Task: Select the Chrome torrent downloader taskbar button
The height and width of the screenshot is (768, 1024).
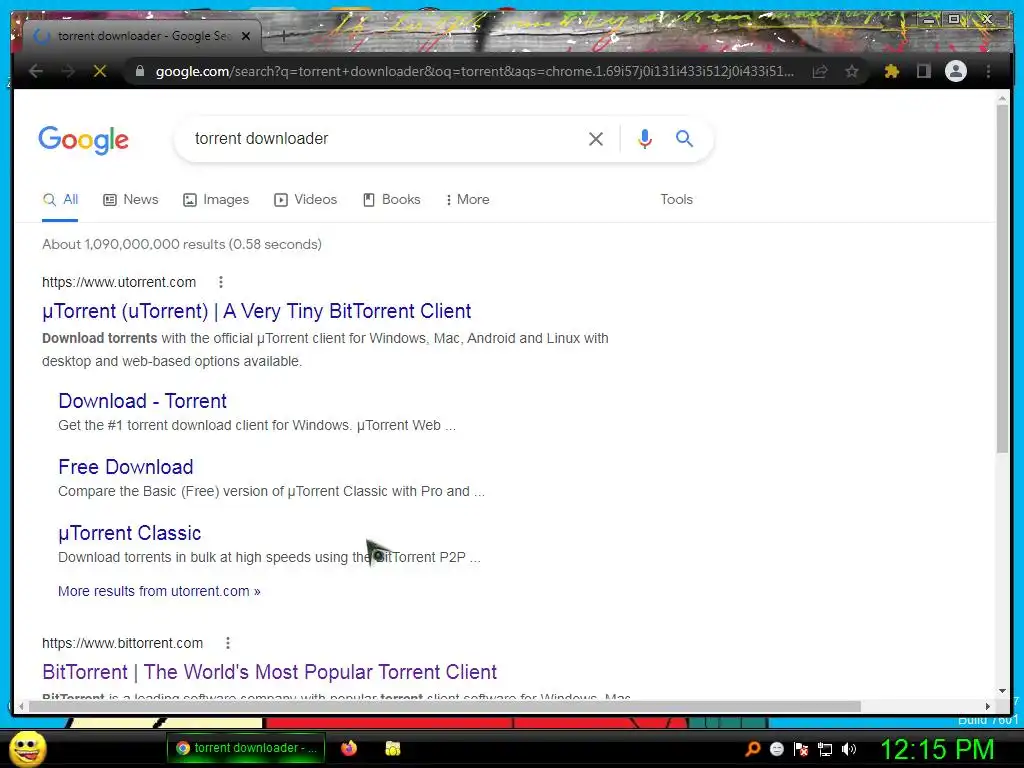Action: click(246, 748)
